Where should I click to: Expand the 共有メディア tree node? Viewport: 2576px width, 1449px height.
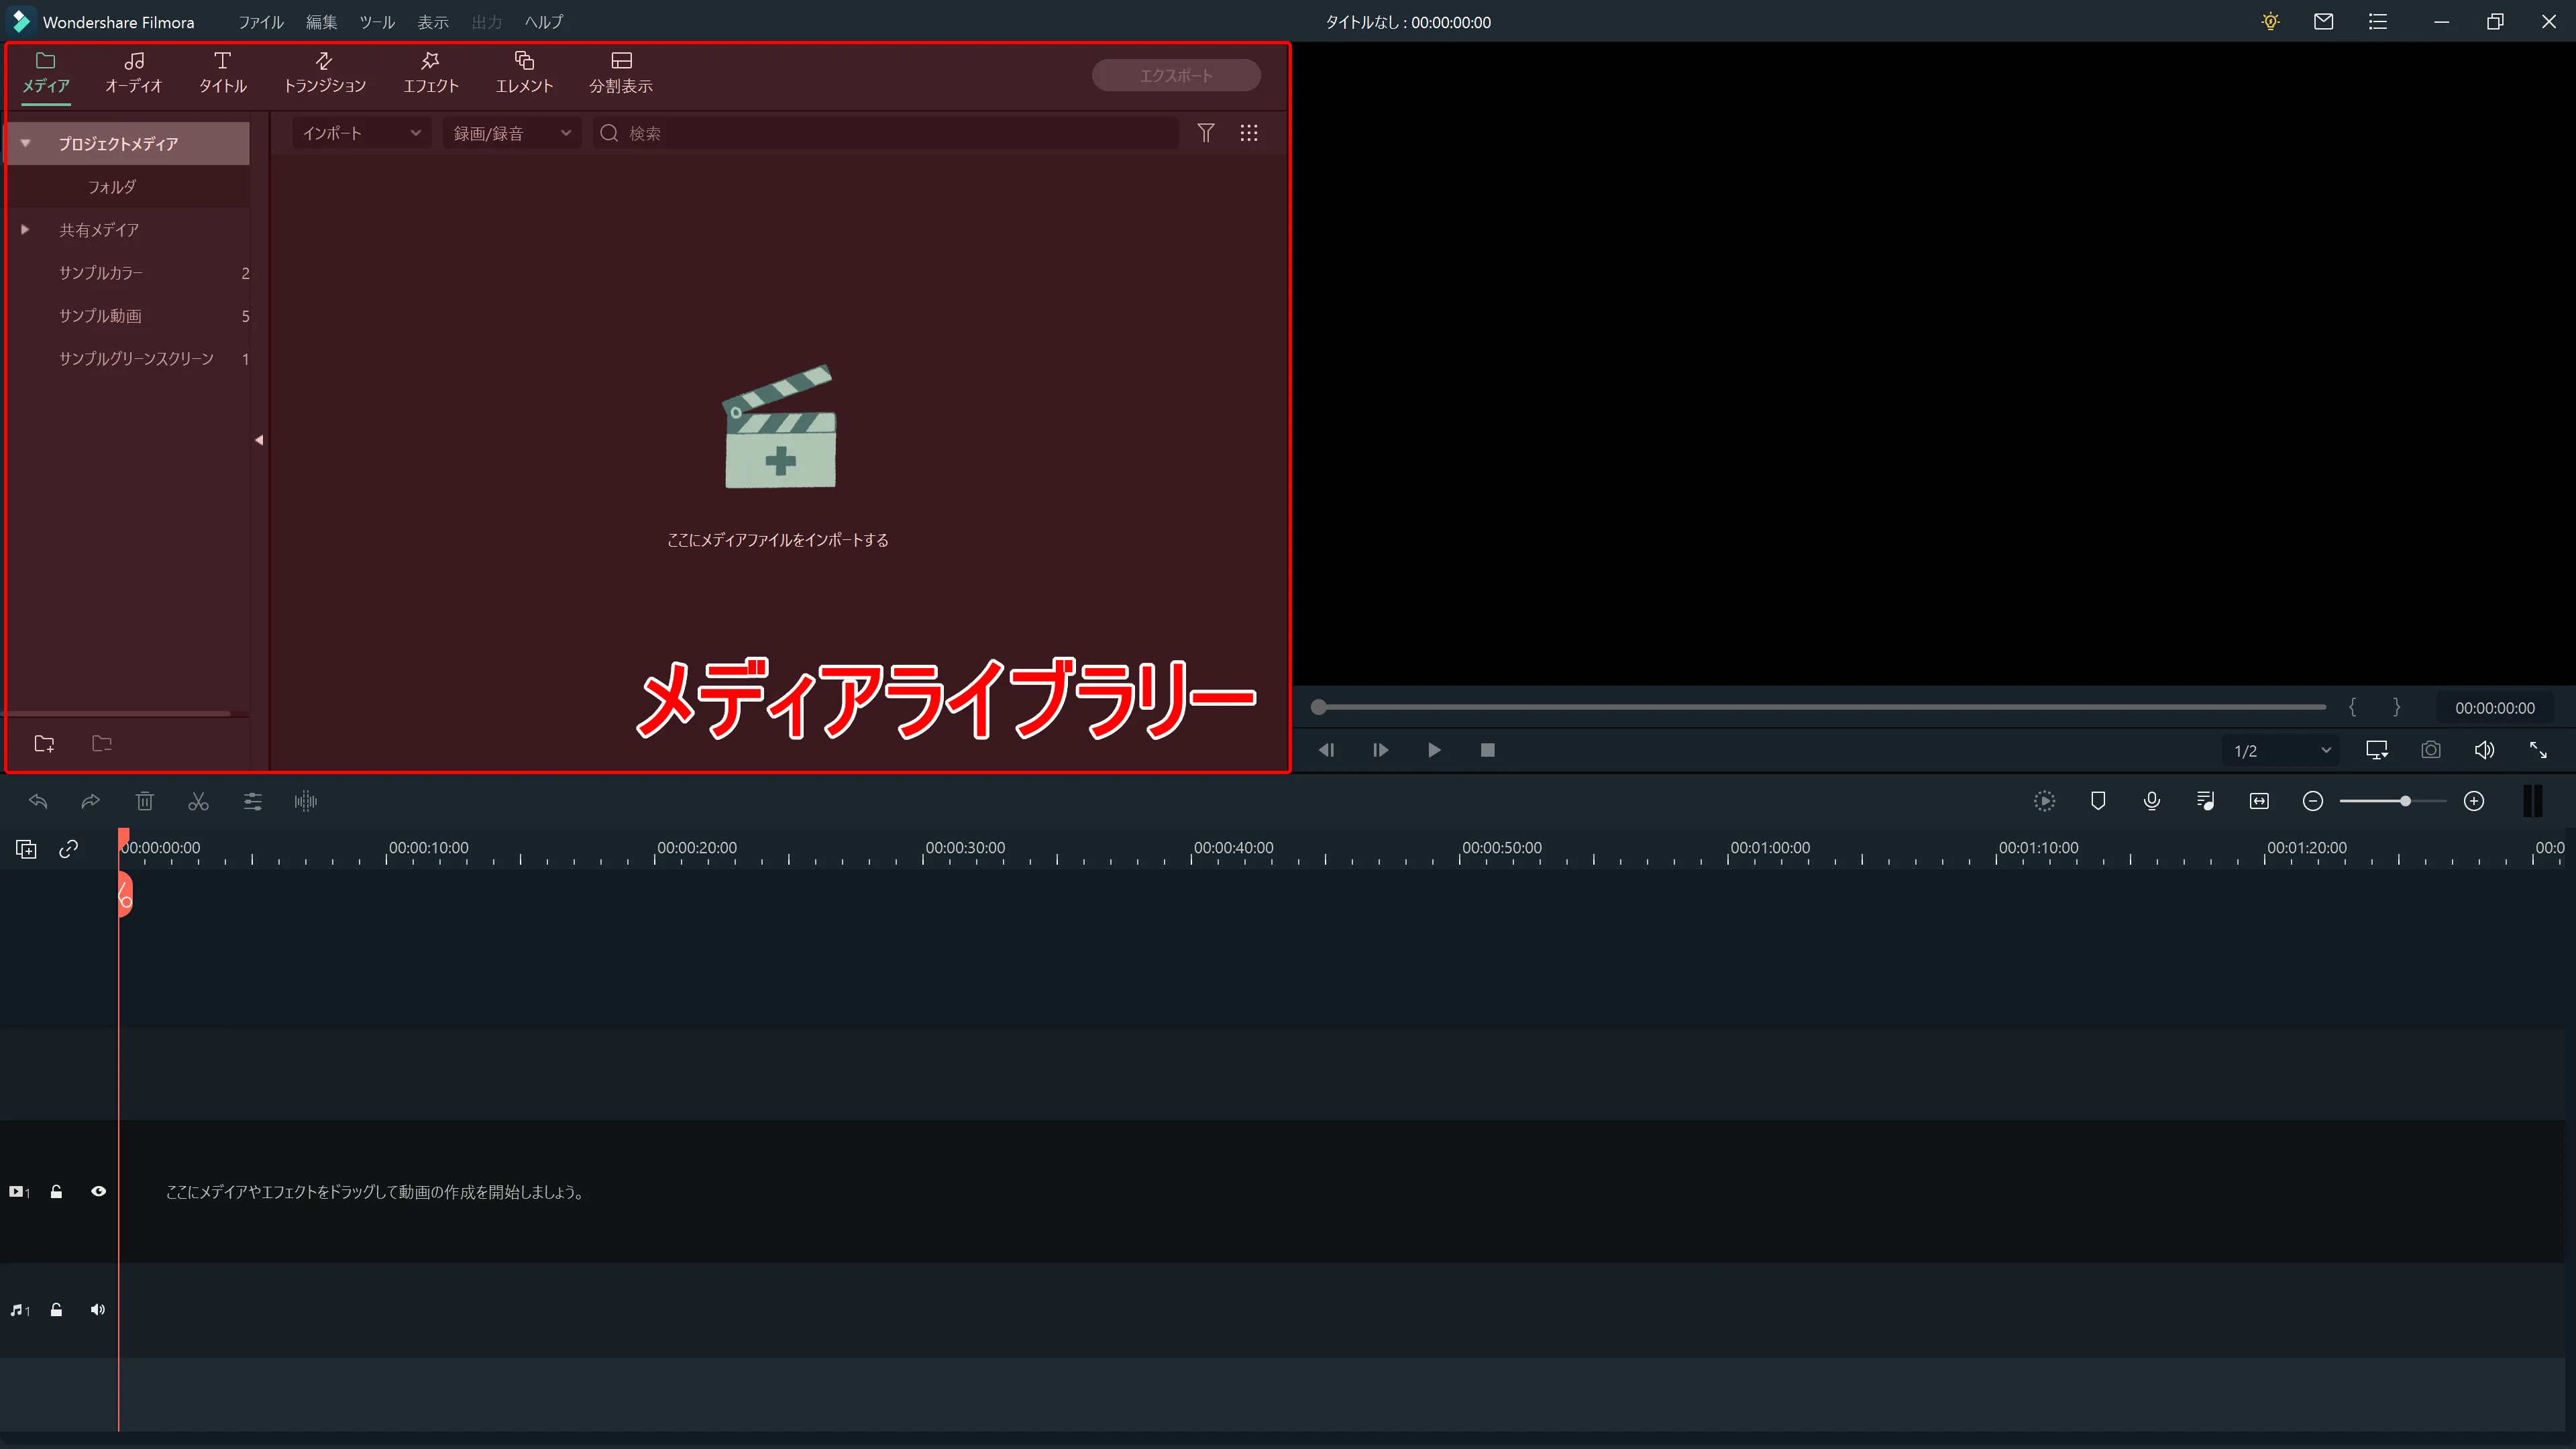(x=25, y=230)
